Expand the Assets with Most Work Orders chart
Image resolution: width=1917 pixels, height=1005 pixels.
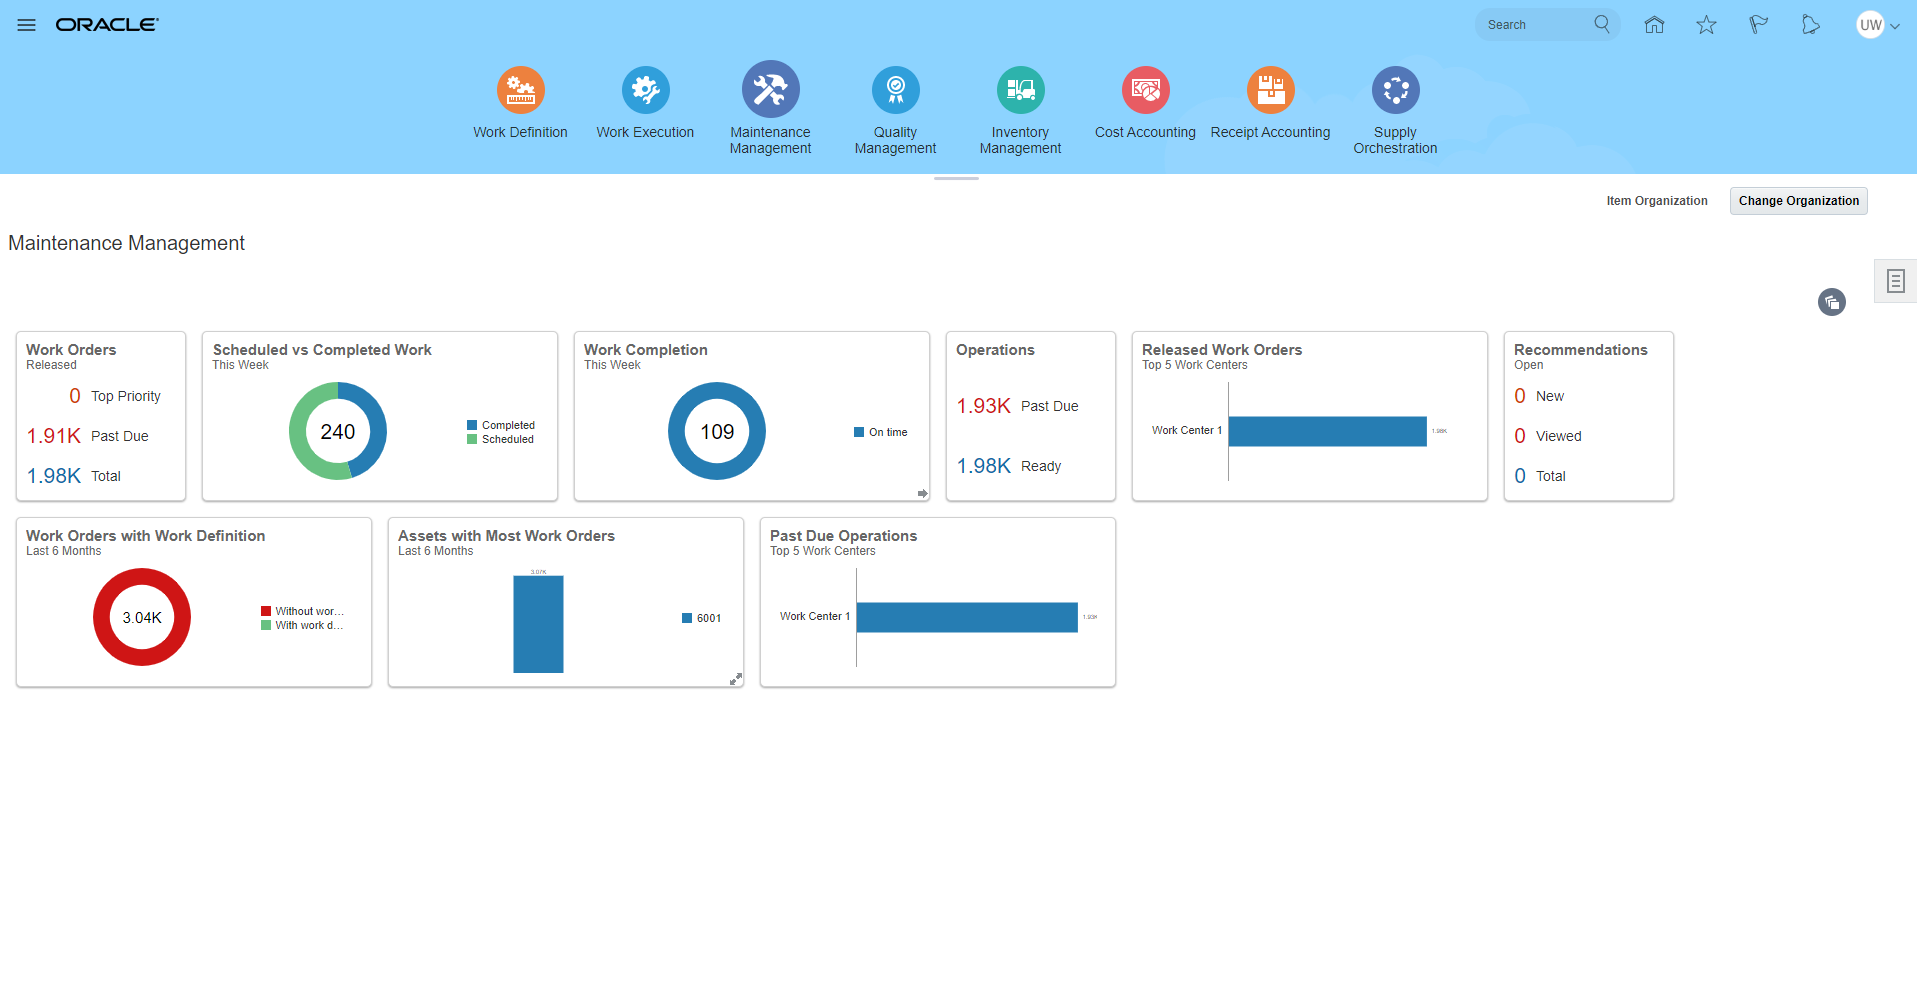pyautogui.click(x=735, y=679)
